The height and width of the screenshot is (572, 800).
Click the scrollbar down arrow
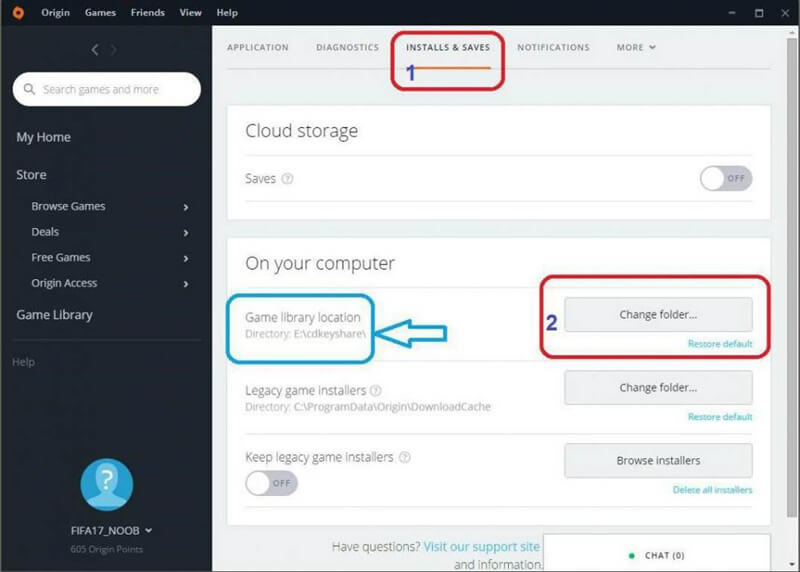[x=791, y=564]
